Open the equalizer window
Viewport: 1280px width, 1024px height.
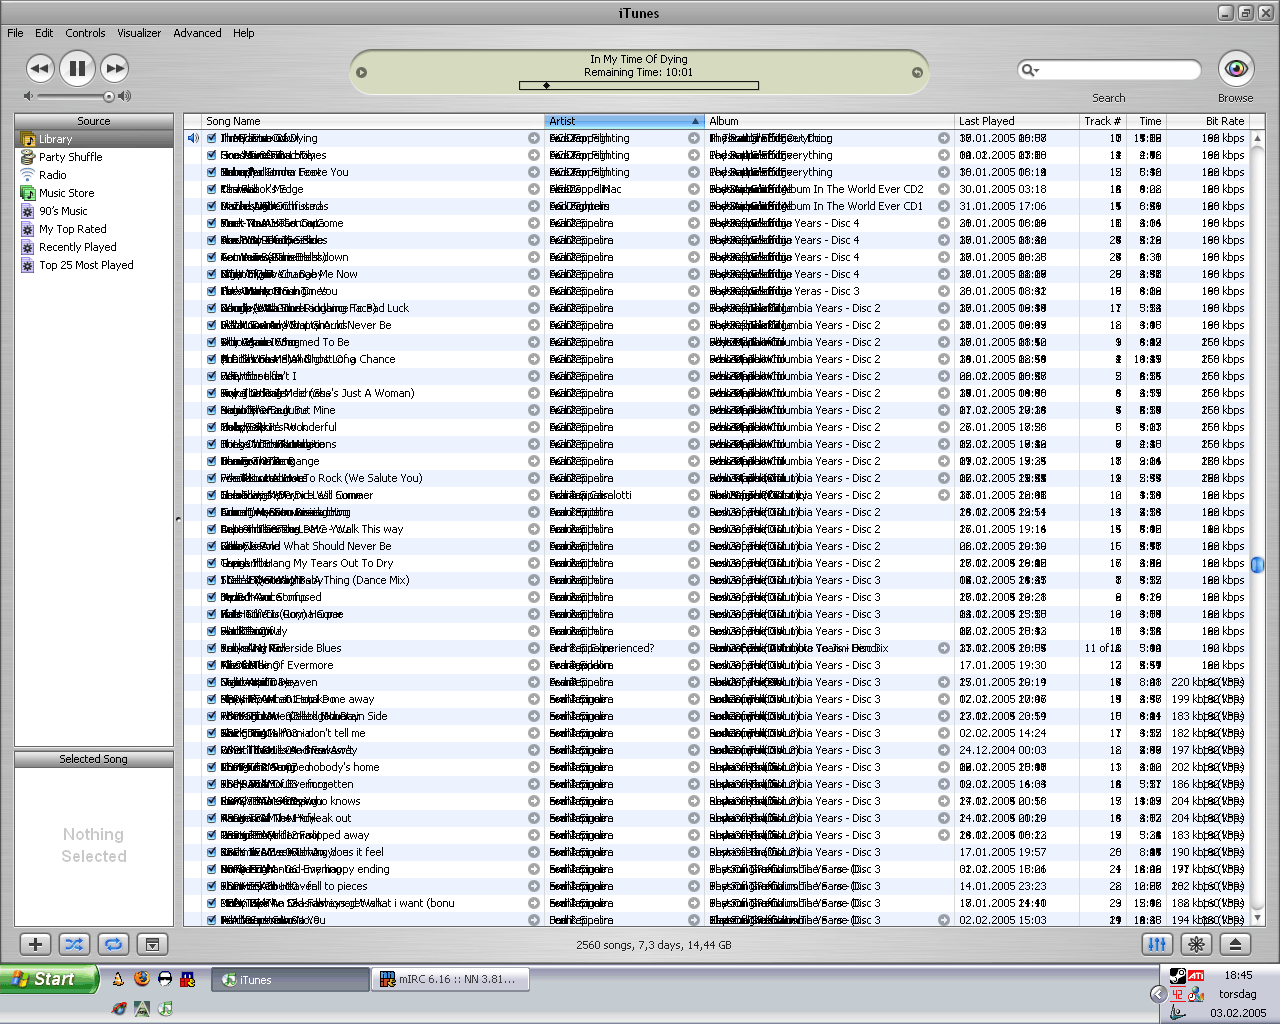coord(1157,944)
